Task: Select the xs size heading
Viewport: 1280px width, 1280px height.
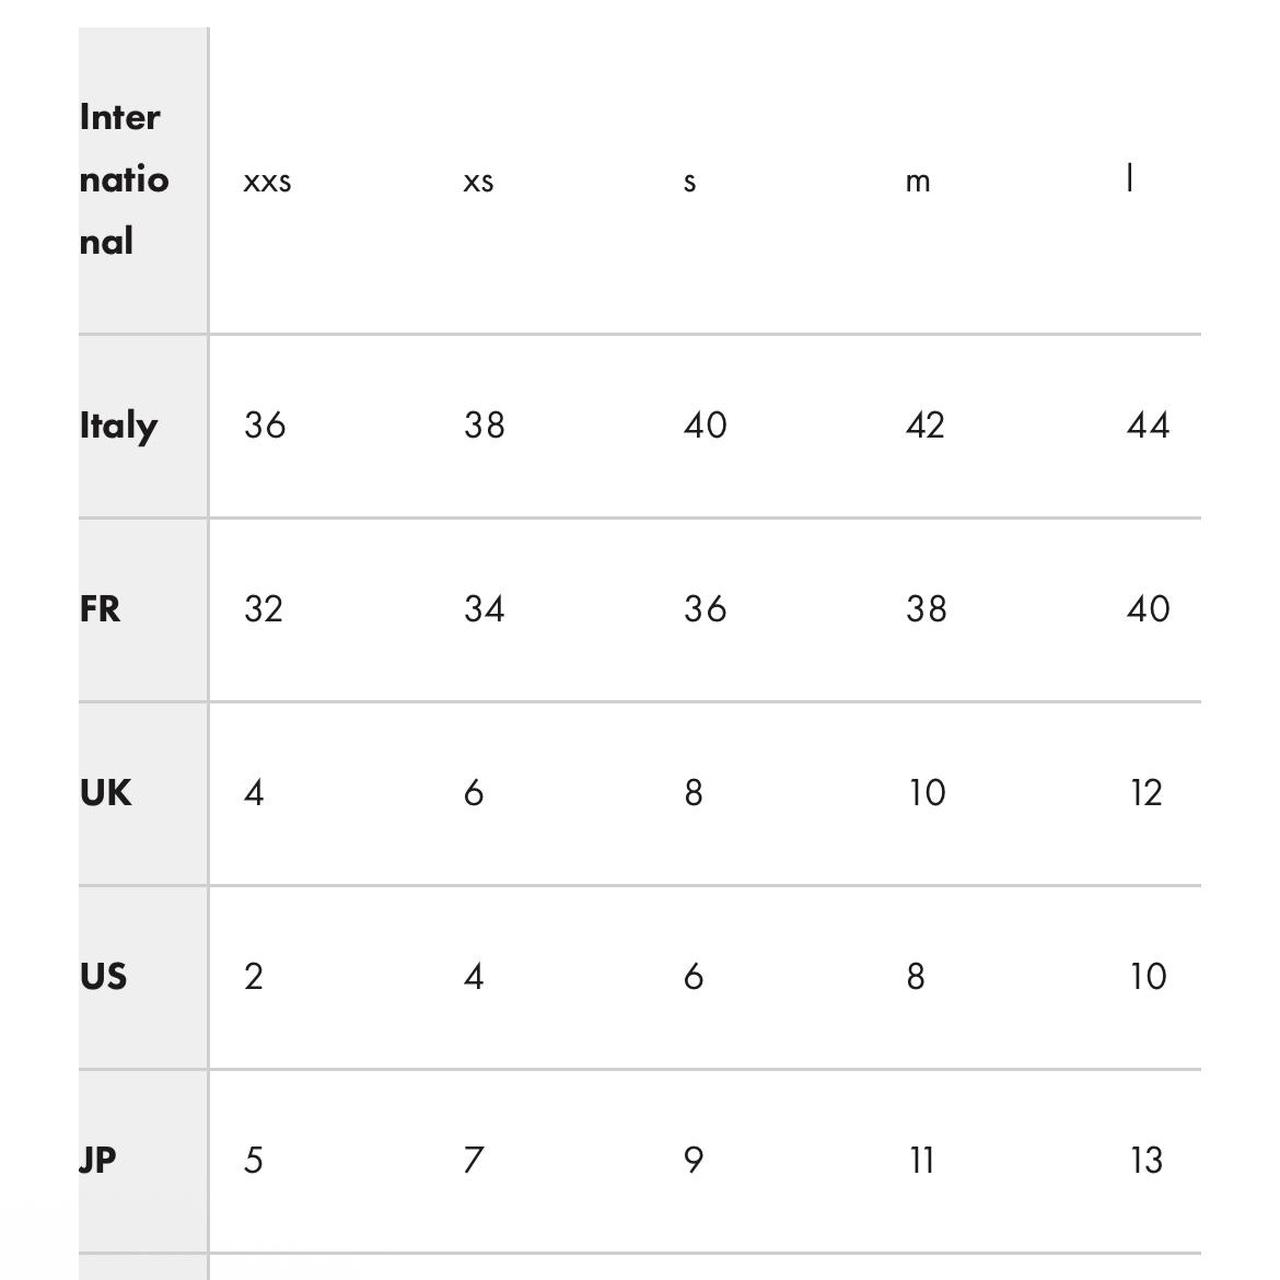Action: (478, 182)
